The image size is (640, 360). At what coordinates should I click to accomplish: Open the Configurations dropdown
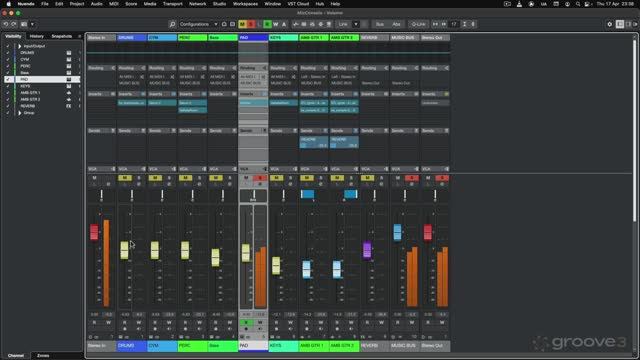(199, 24)
